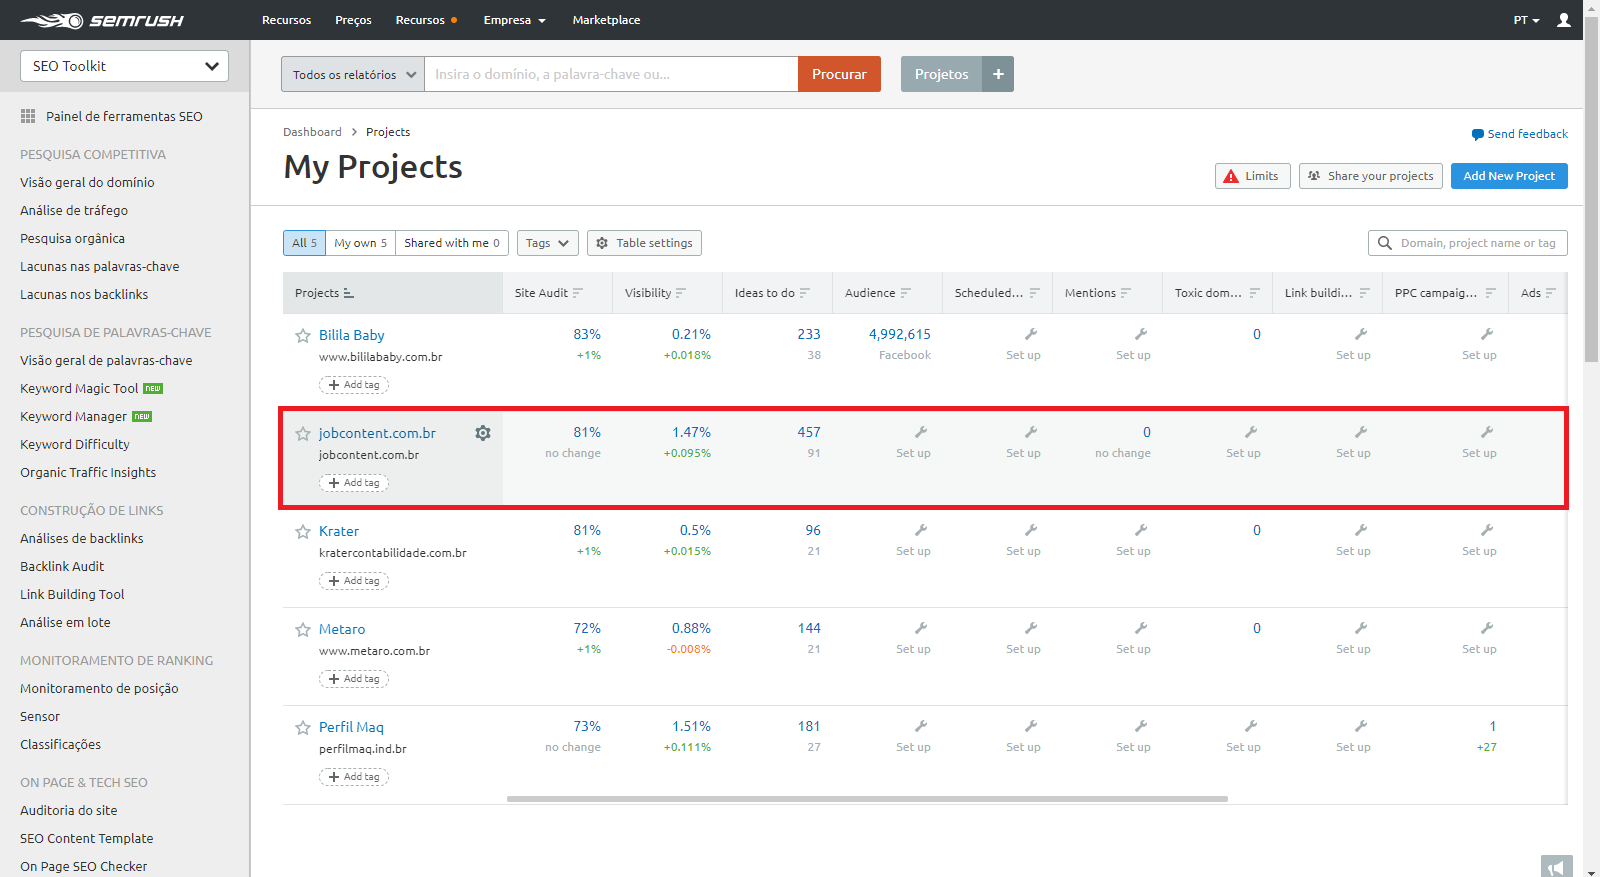Click the page vertical scrollbar

pos(1591,190)
